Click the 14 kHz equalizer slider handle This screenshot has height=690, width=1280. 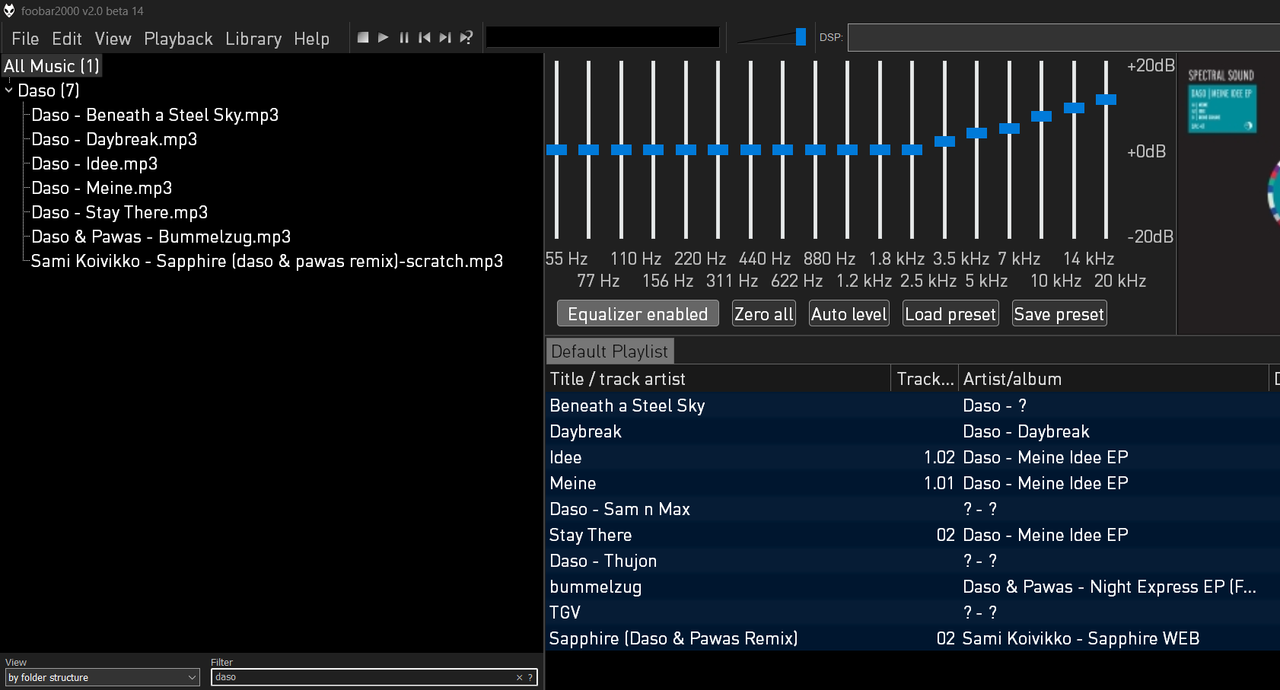(1074, 107)
